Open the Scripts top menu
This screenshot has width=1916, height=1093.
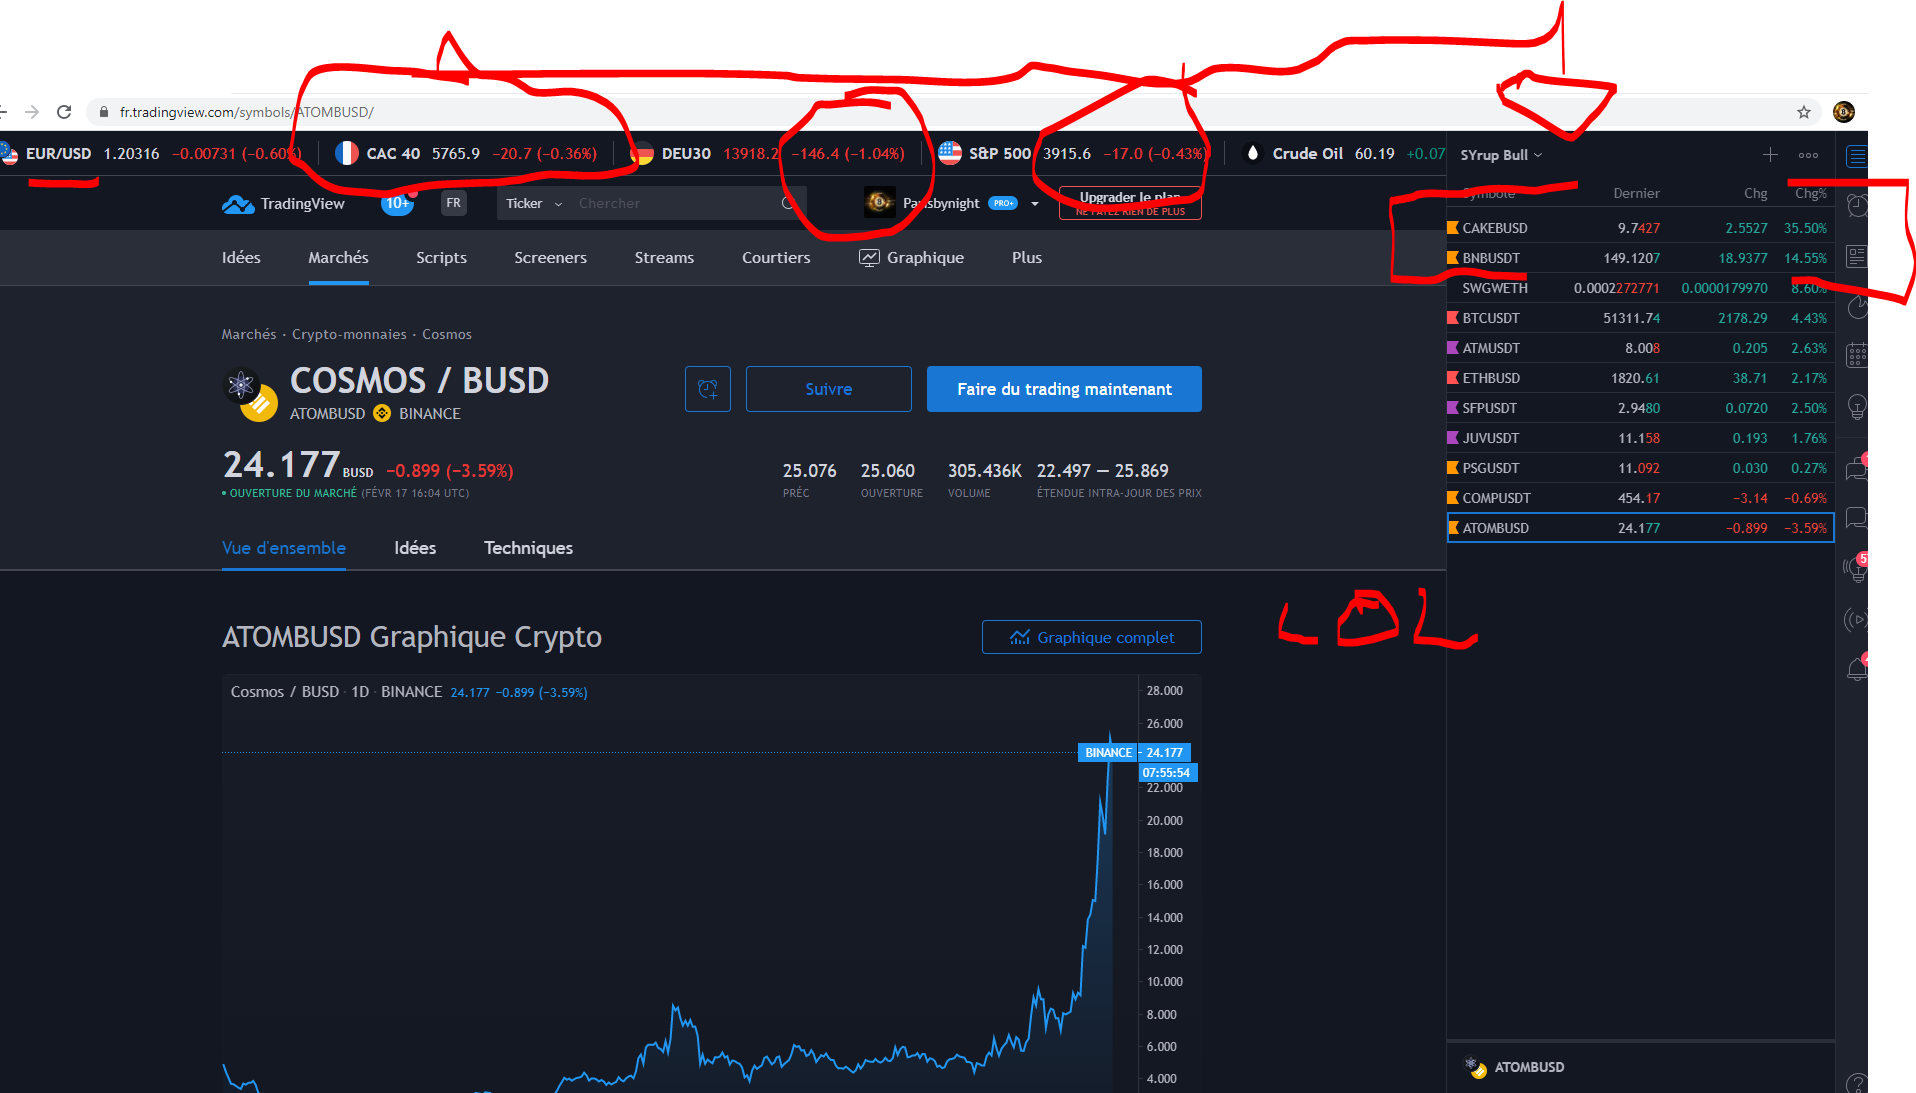[x=441, y=258]
